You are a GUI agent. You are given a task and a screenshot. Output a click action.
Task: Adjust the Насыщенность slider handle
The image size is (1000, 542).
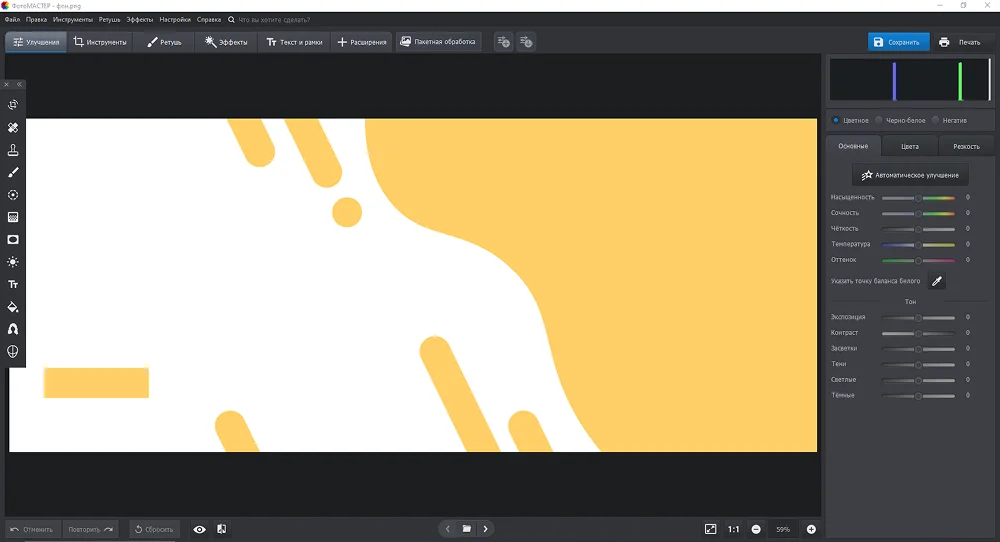[x=919, y=198]
